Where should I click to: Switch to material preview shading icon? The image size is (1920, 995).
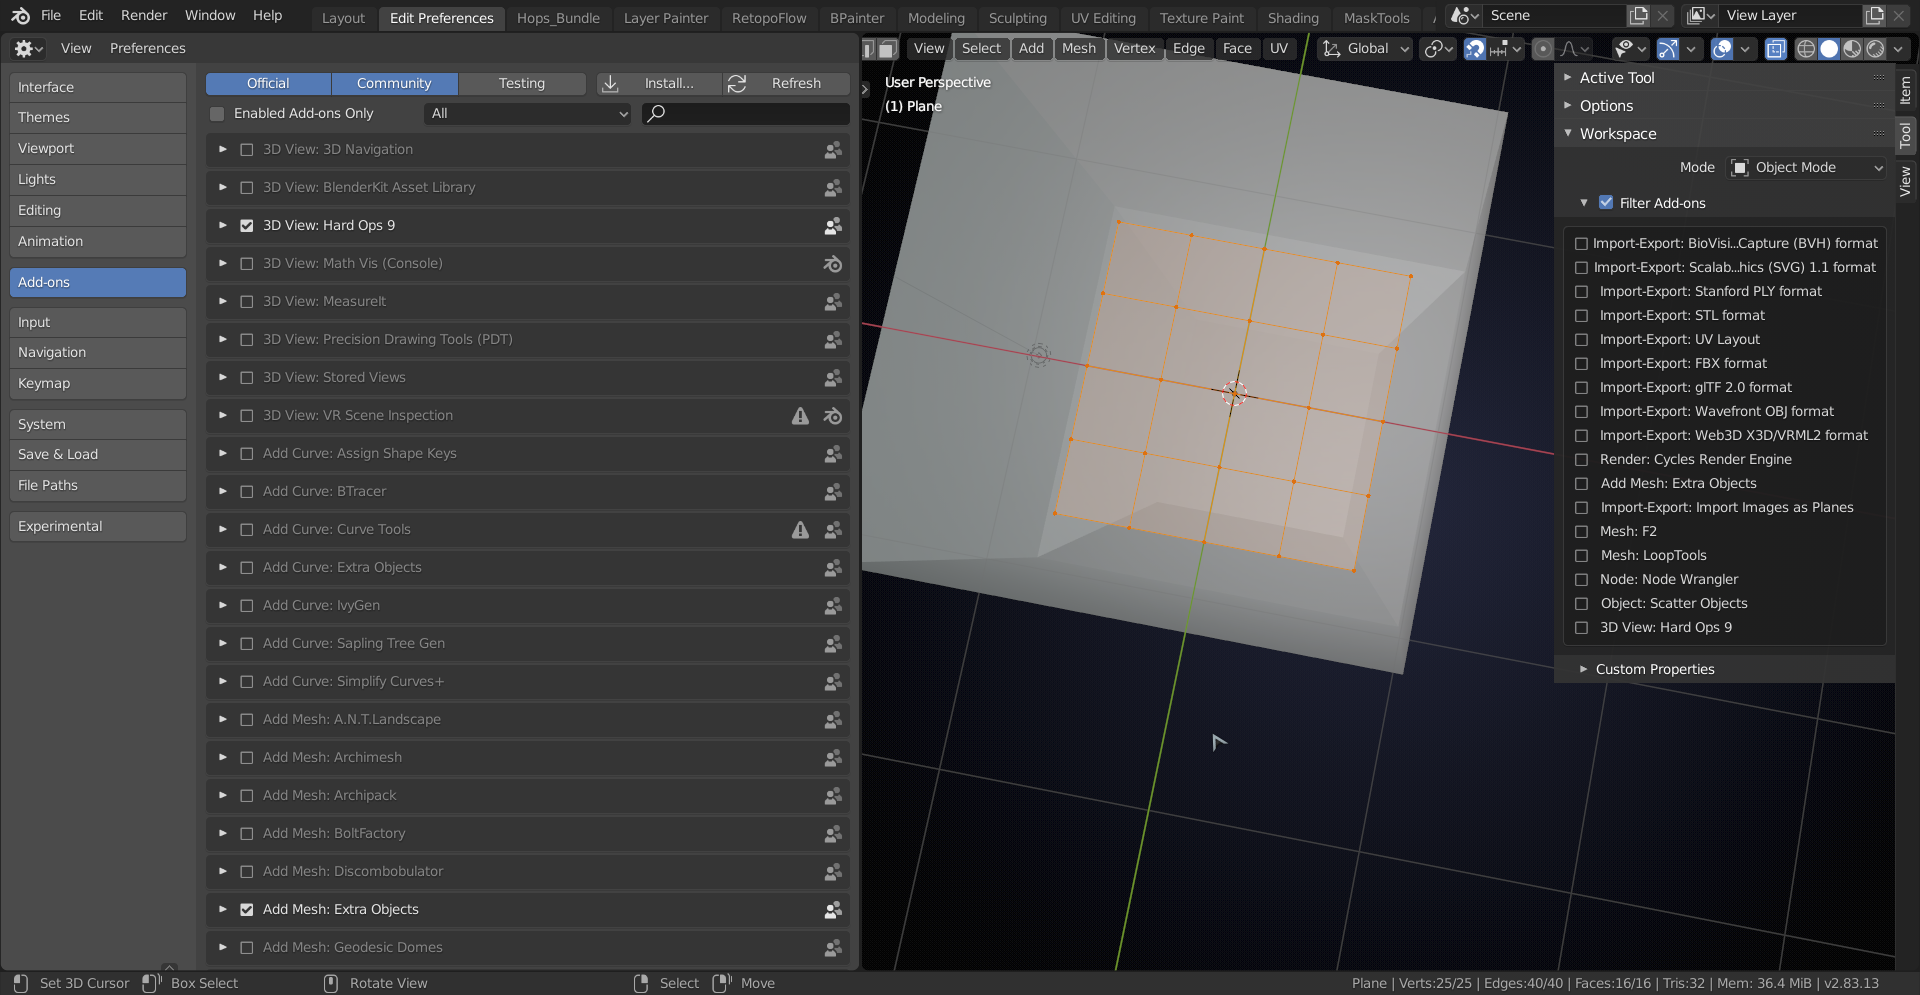(1852, 49)
